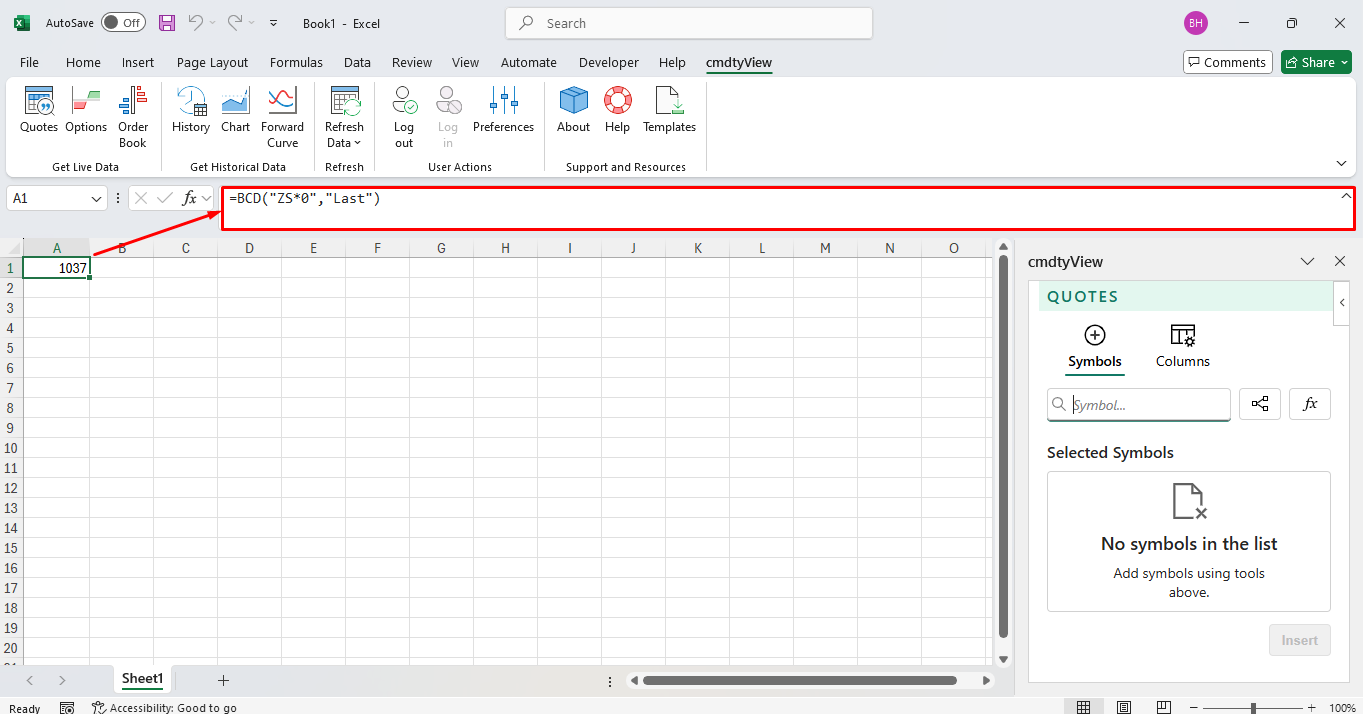The image size is (1363, 714).
Task: Go to the next sheet arrow
Action: pos(62,680)
